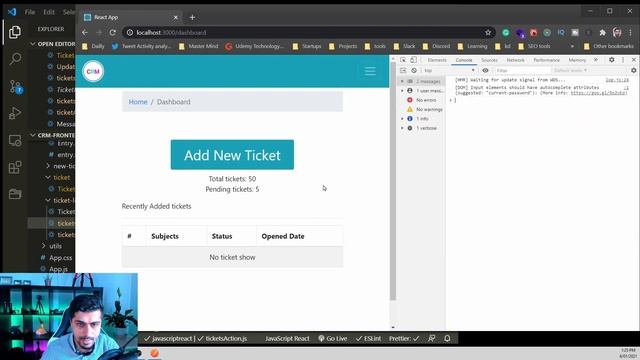Image resolution: width=640 pixels, height=360 pixels.
Task: Open goo.gl link in console message
Action: click(x=598, y=93)
